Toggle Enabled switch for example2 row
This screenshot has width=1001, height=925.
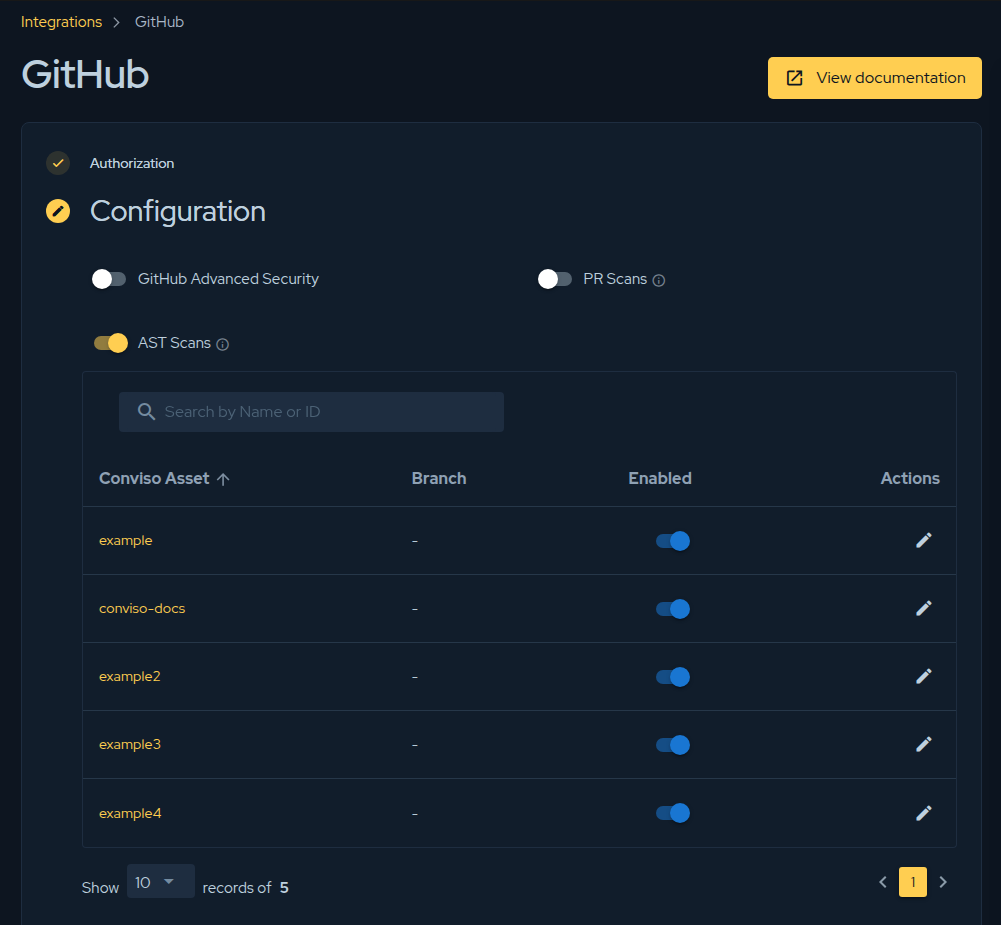click(673, 677)
